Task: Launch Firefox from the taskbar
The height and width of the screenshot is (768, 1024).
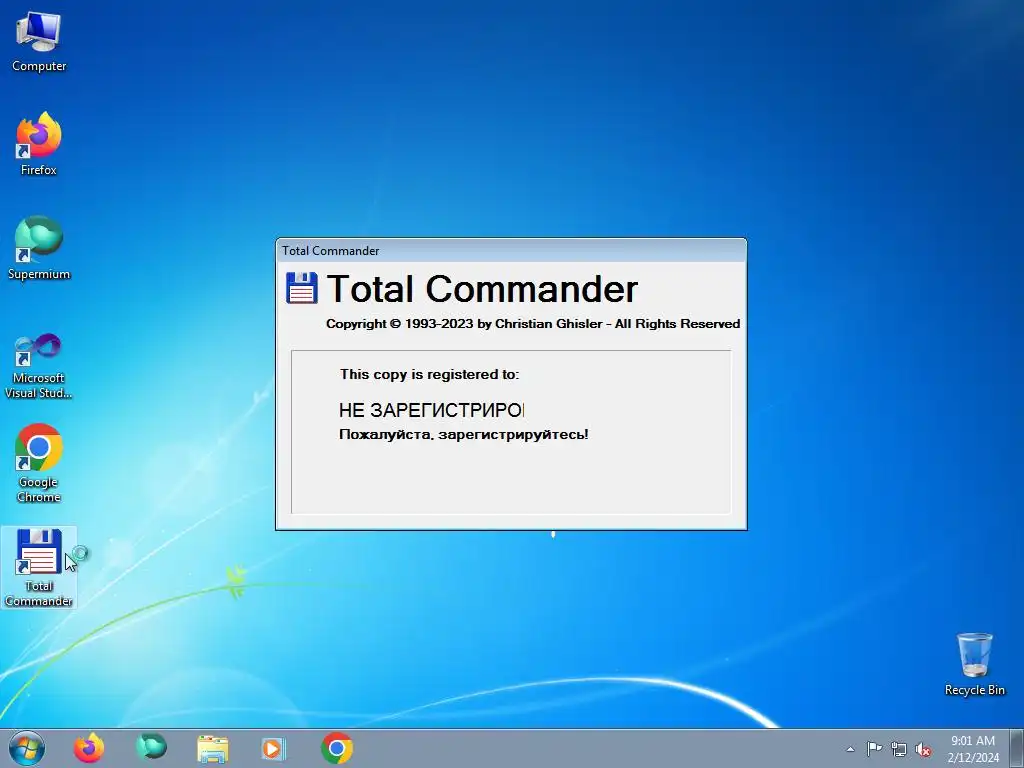Action: coord(89,748)
